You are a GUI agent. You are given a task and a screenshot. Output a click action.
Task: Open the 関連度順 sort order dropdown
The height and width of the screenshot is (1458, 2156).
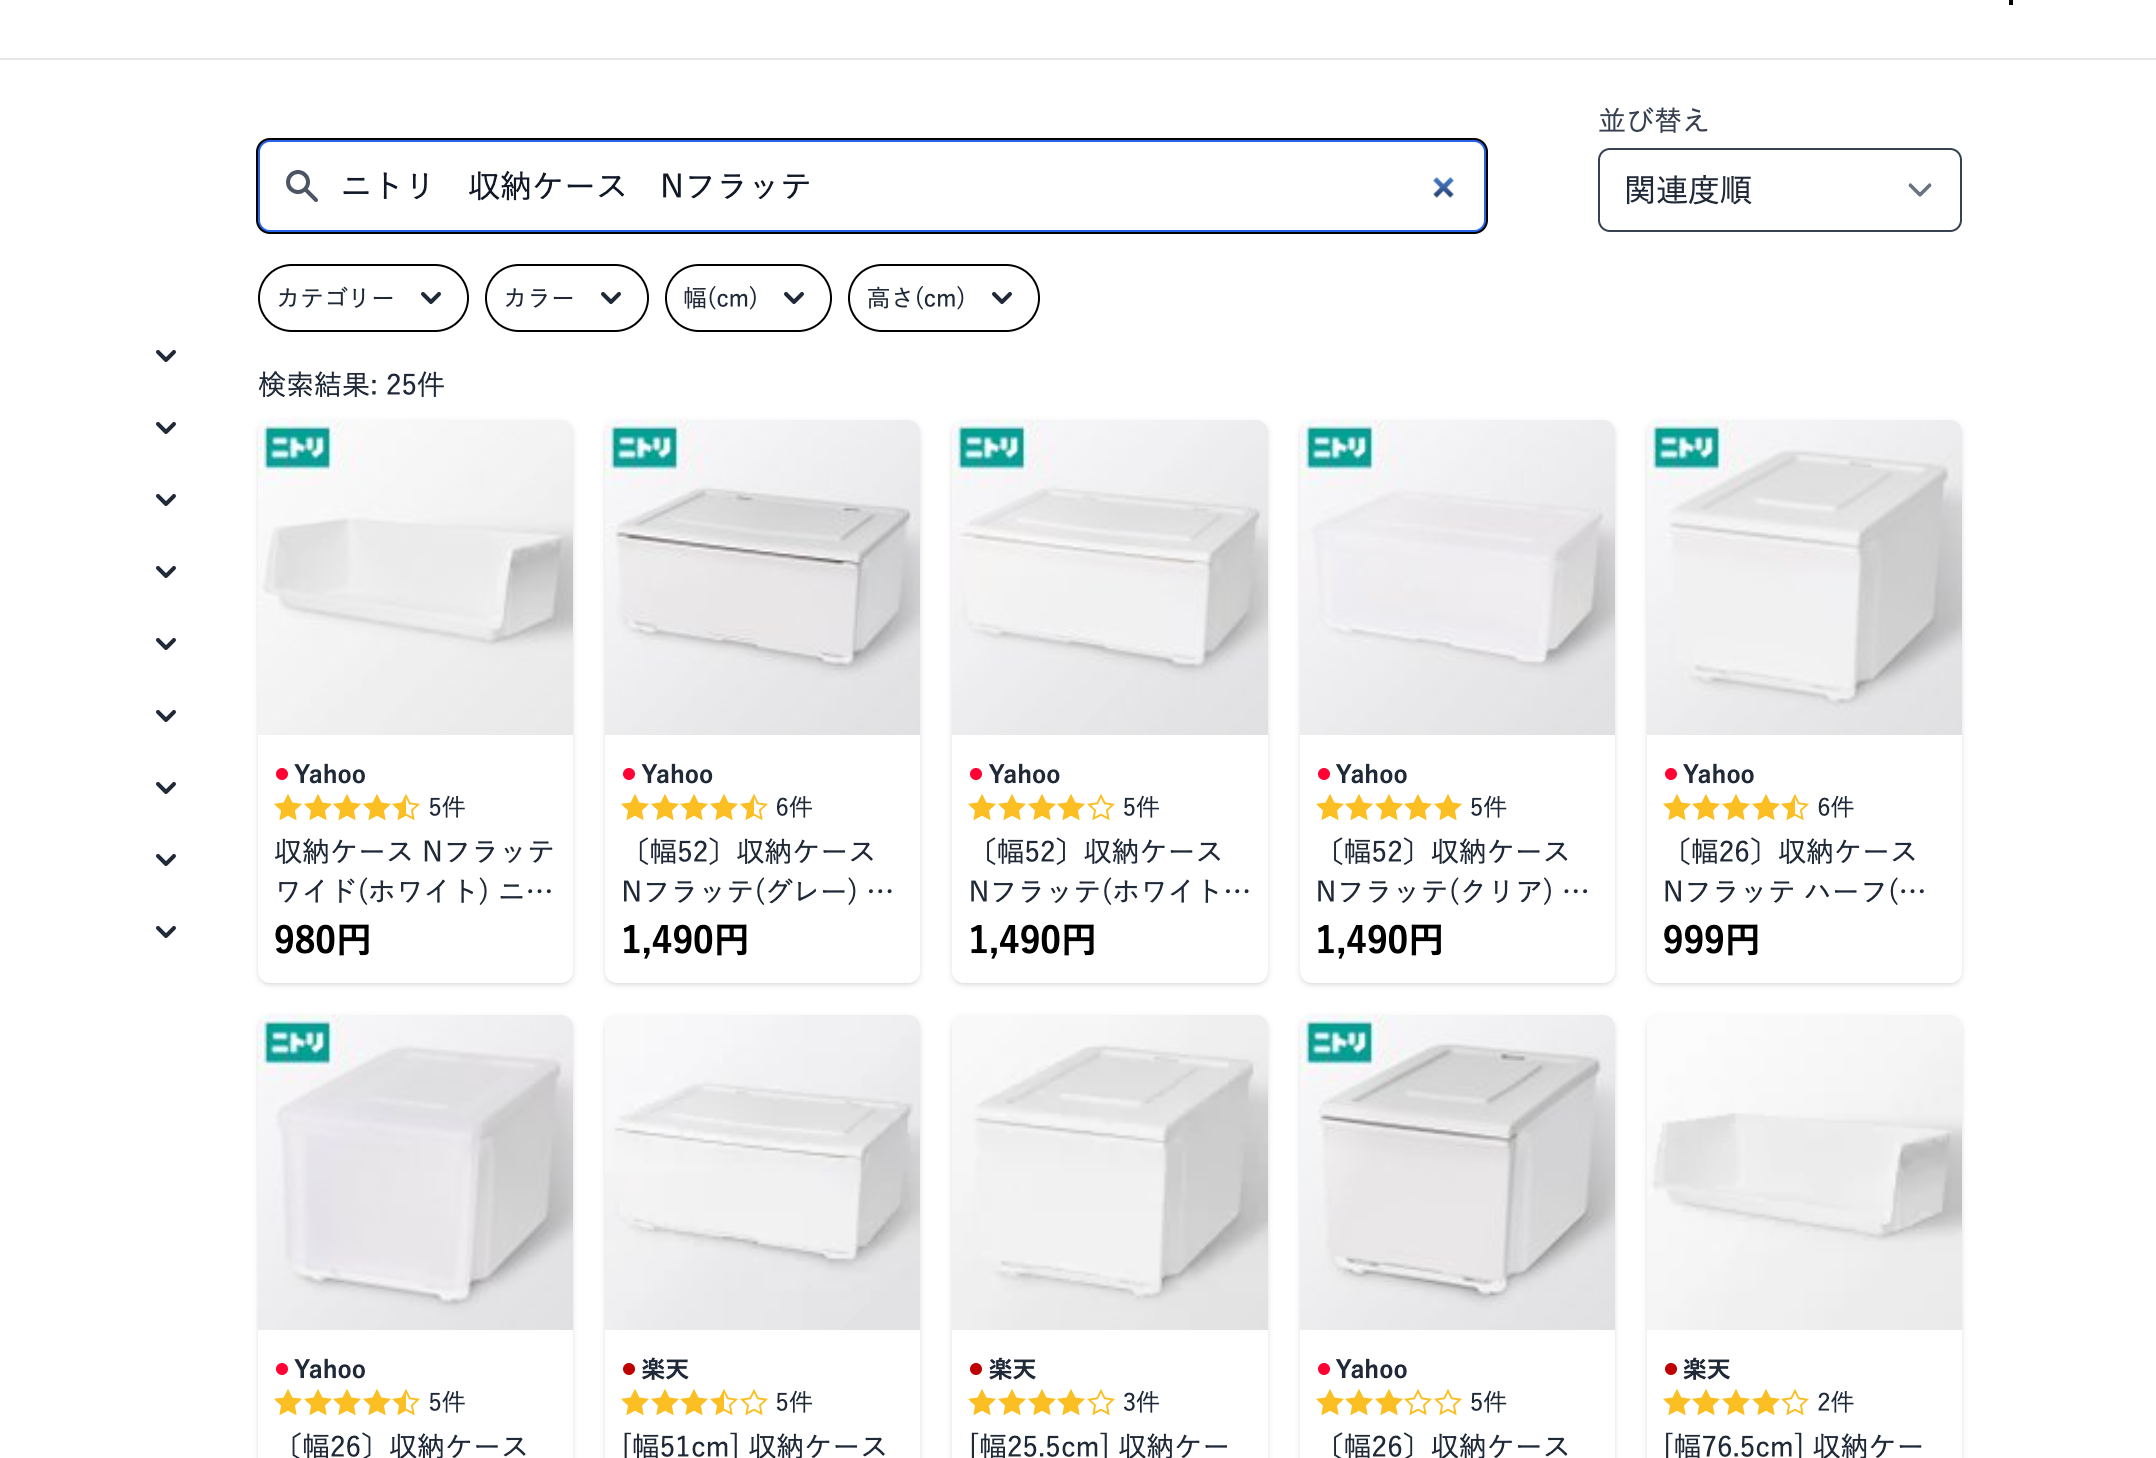[x=1778, y=190]
